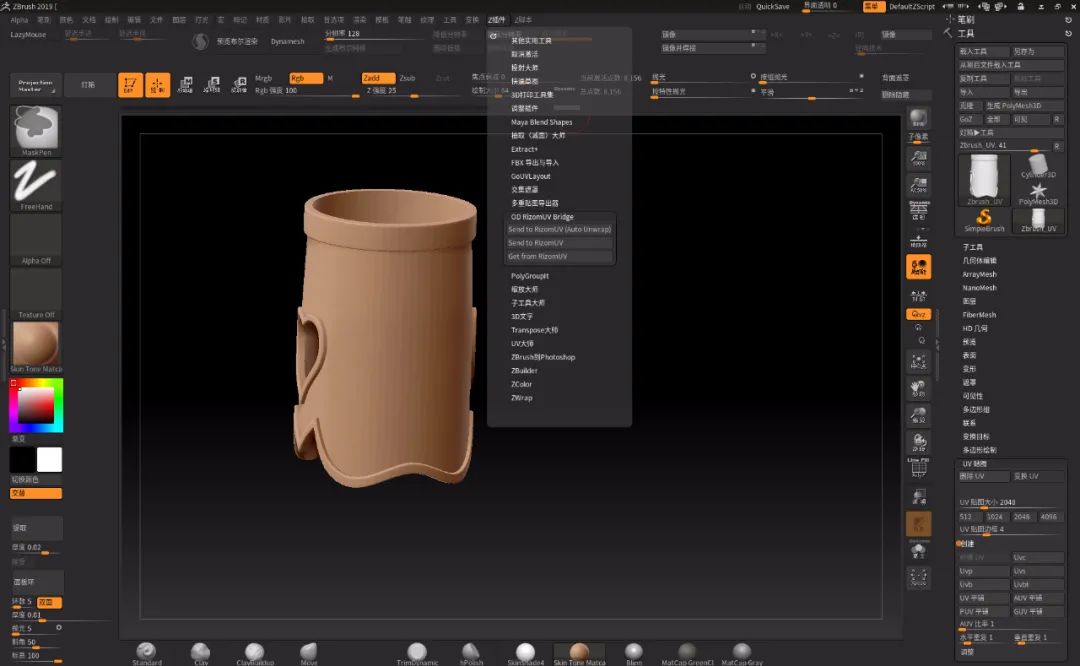This screenshot has width=1080, height=666.
Task: Expand the FiberMesh subpalette
Action: [979, 315]
